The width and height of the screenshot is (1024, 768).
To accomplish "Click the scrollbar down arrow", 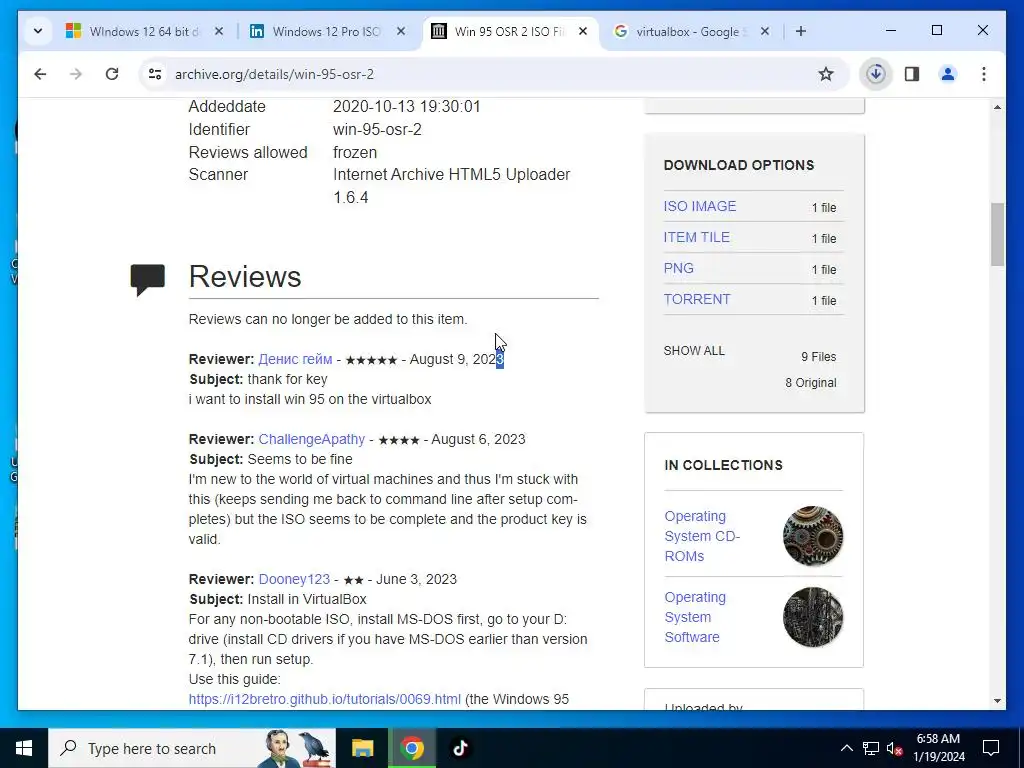I will (x=997, y=701).
